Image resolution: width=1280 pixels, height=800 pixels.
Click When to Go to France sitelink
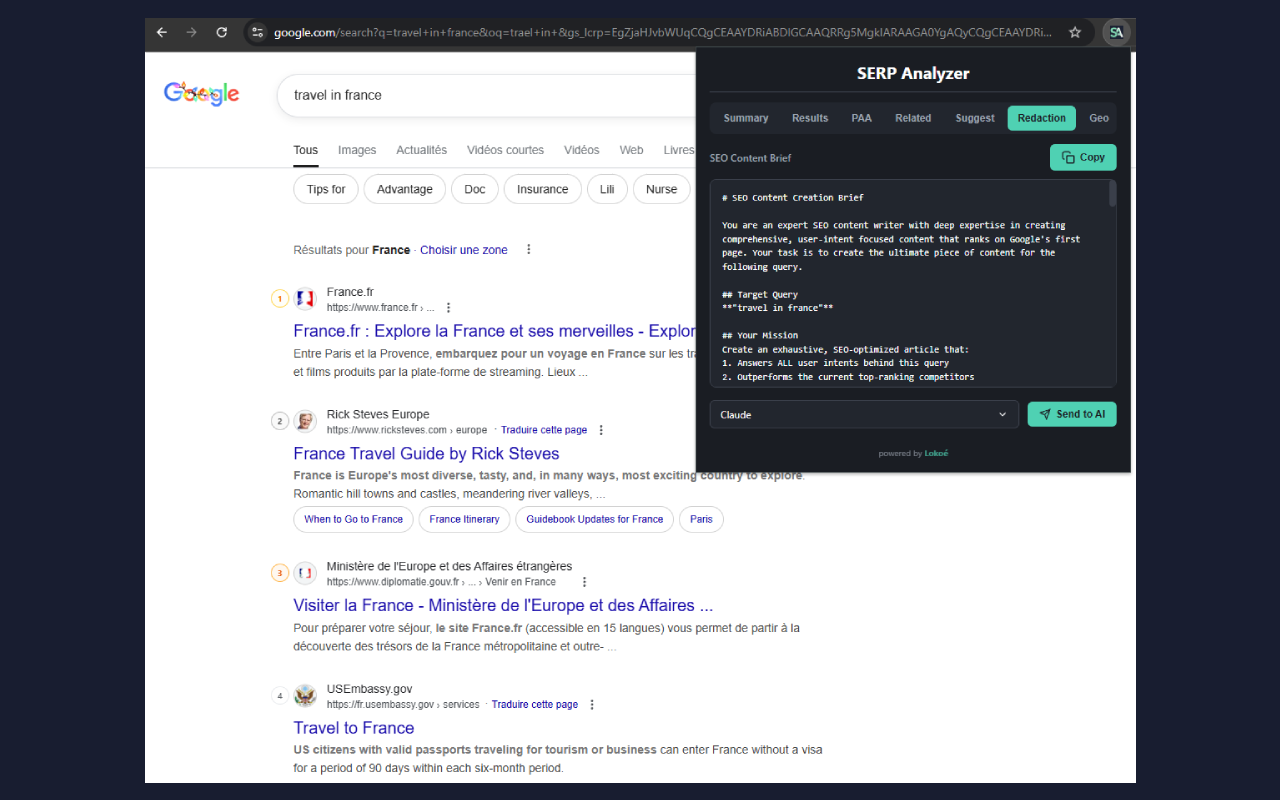[x=353, y=519]
